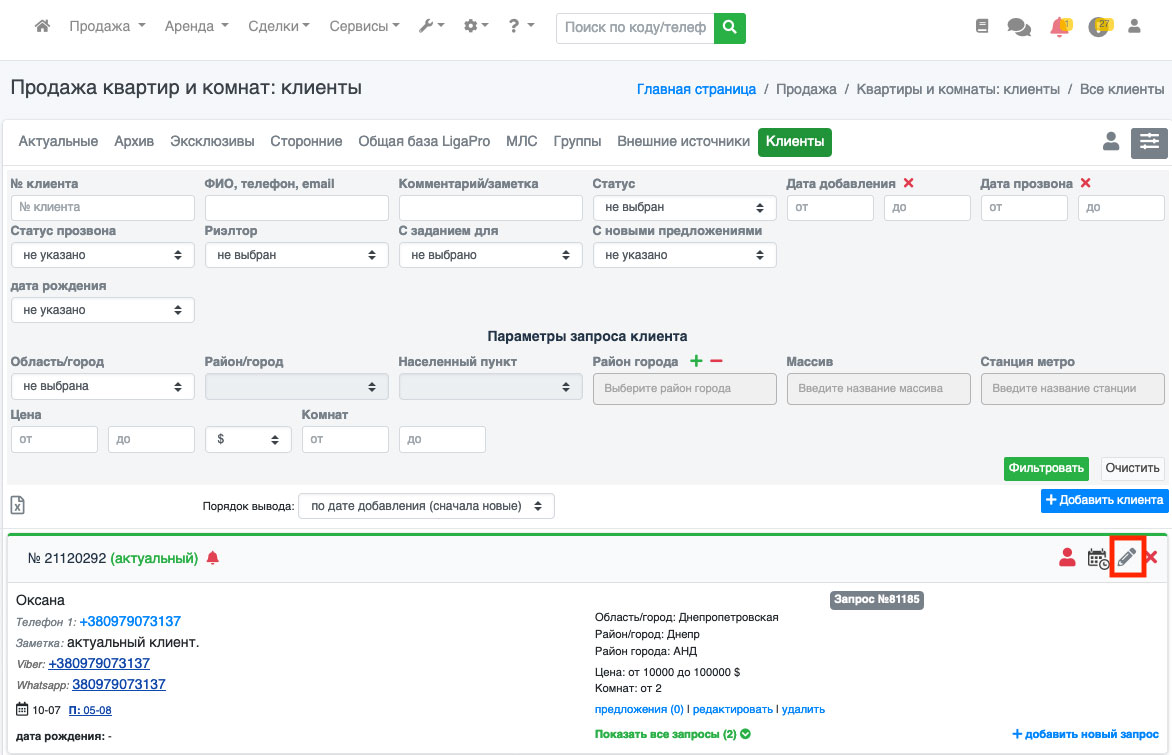Click the Добавить клиента button
Image resolution: width=1172 pixels, height=755 pixels.
(1104, 500)
